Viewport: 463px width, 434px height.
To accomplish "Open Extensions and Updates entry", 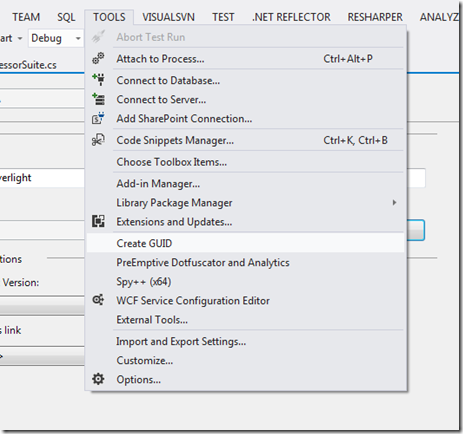I will [246, 221].
